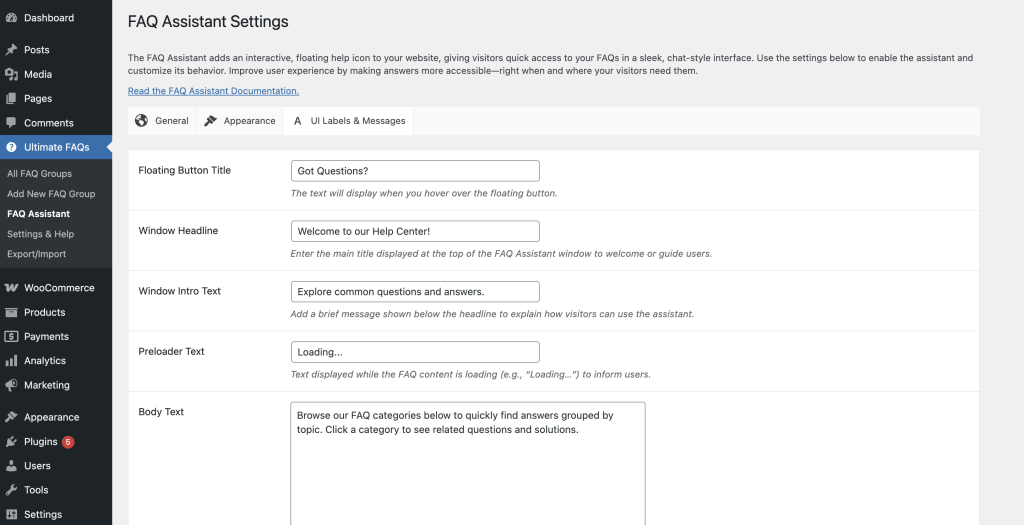Click the Marketing megaphone icon
The width and height of the screenshot is (1024, 525).
[11, 385]
